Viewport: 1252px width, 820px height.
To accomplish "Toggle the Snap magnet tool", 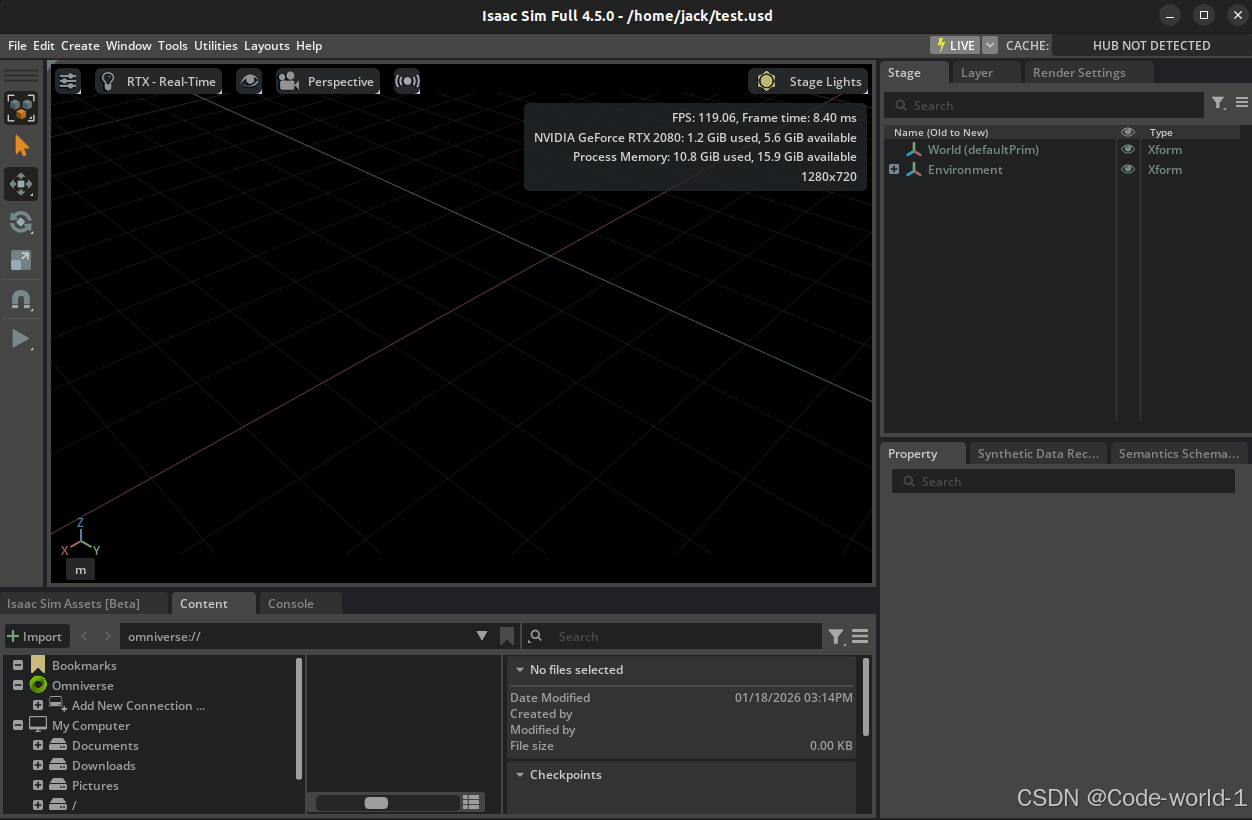I will (21, 299).
